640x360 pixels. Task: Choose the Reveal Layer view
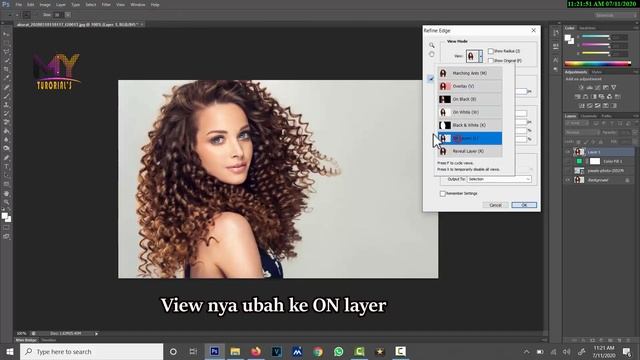point(470,151)
